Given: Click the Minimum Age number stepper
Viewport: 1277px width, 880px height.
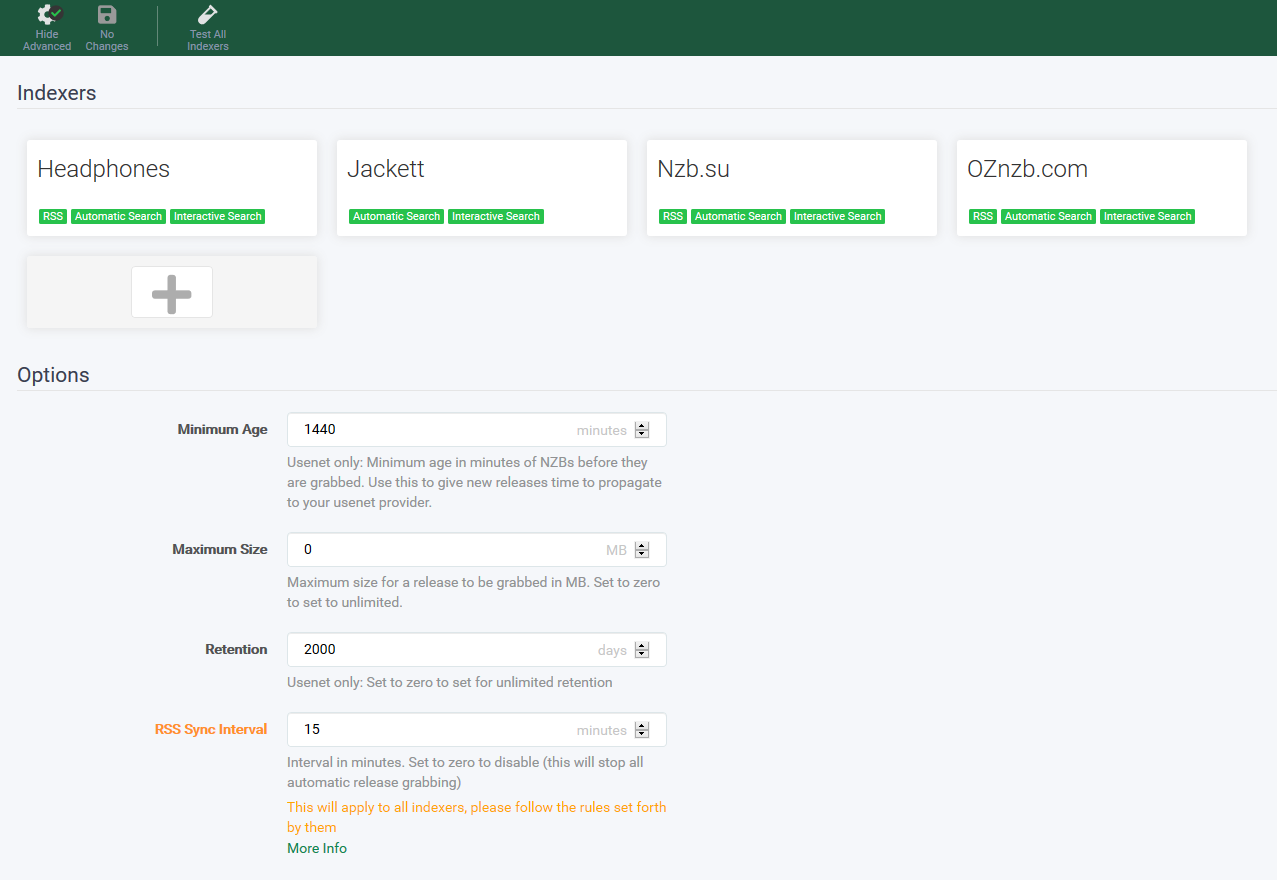Looking at the screenshot, I should (x=642, y=430).
